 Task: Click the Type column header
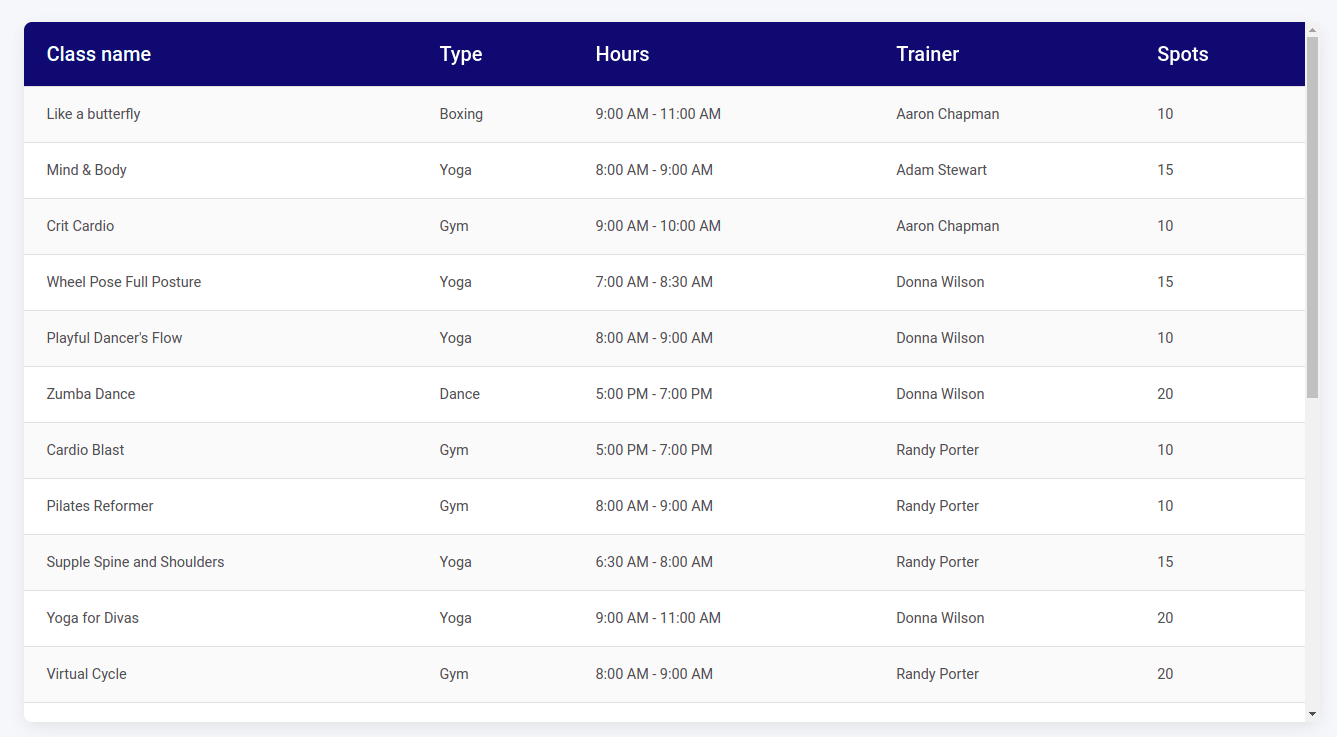[461, 54]
